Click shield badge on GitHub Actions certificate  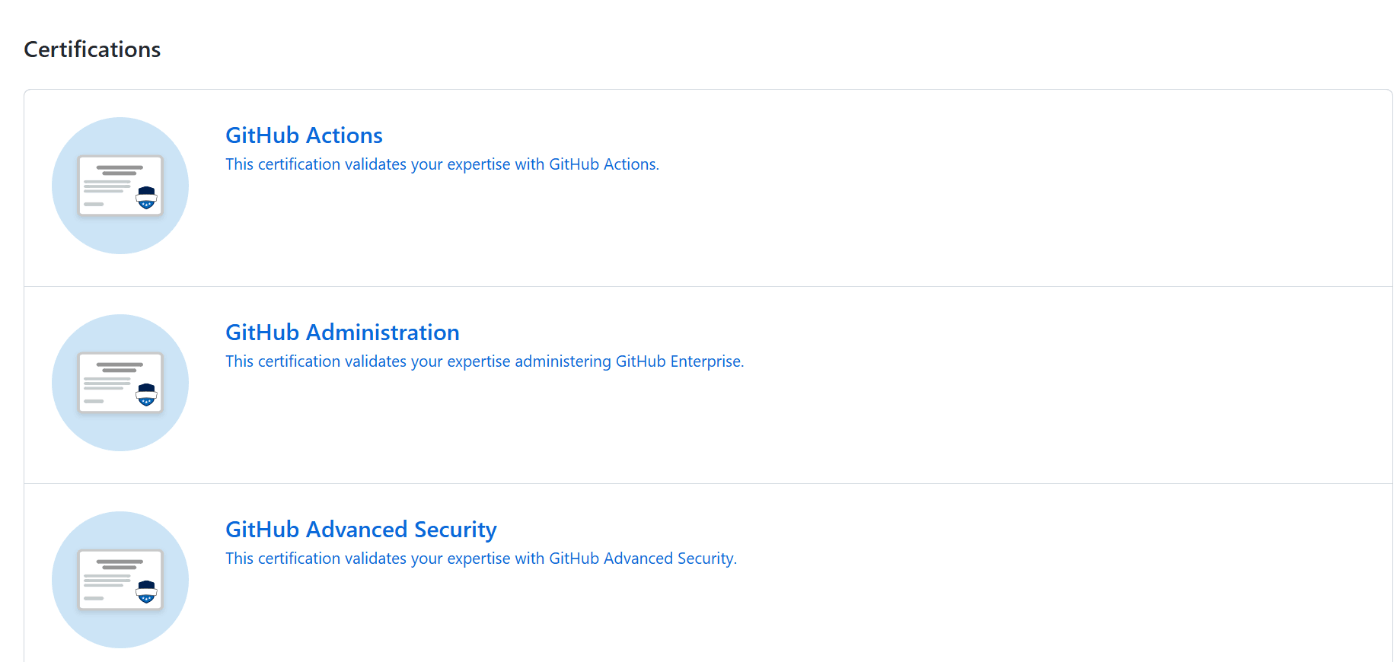[x=147, y=197]
